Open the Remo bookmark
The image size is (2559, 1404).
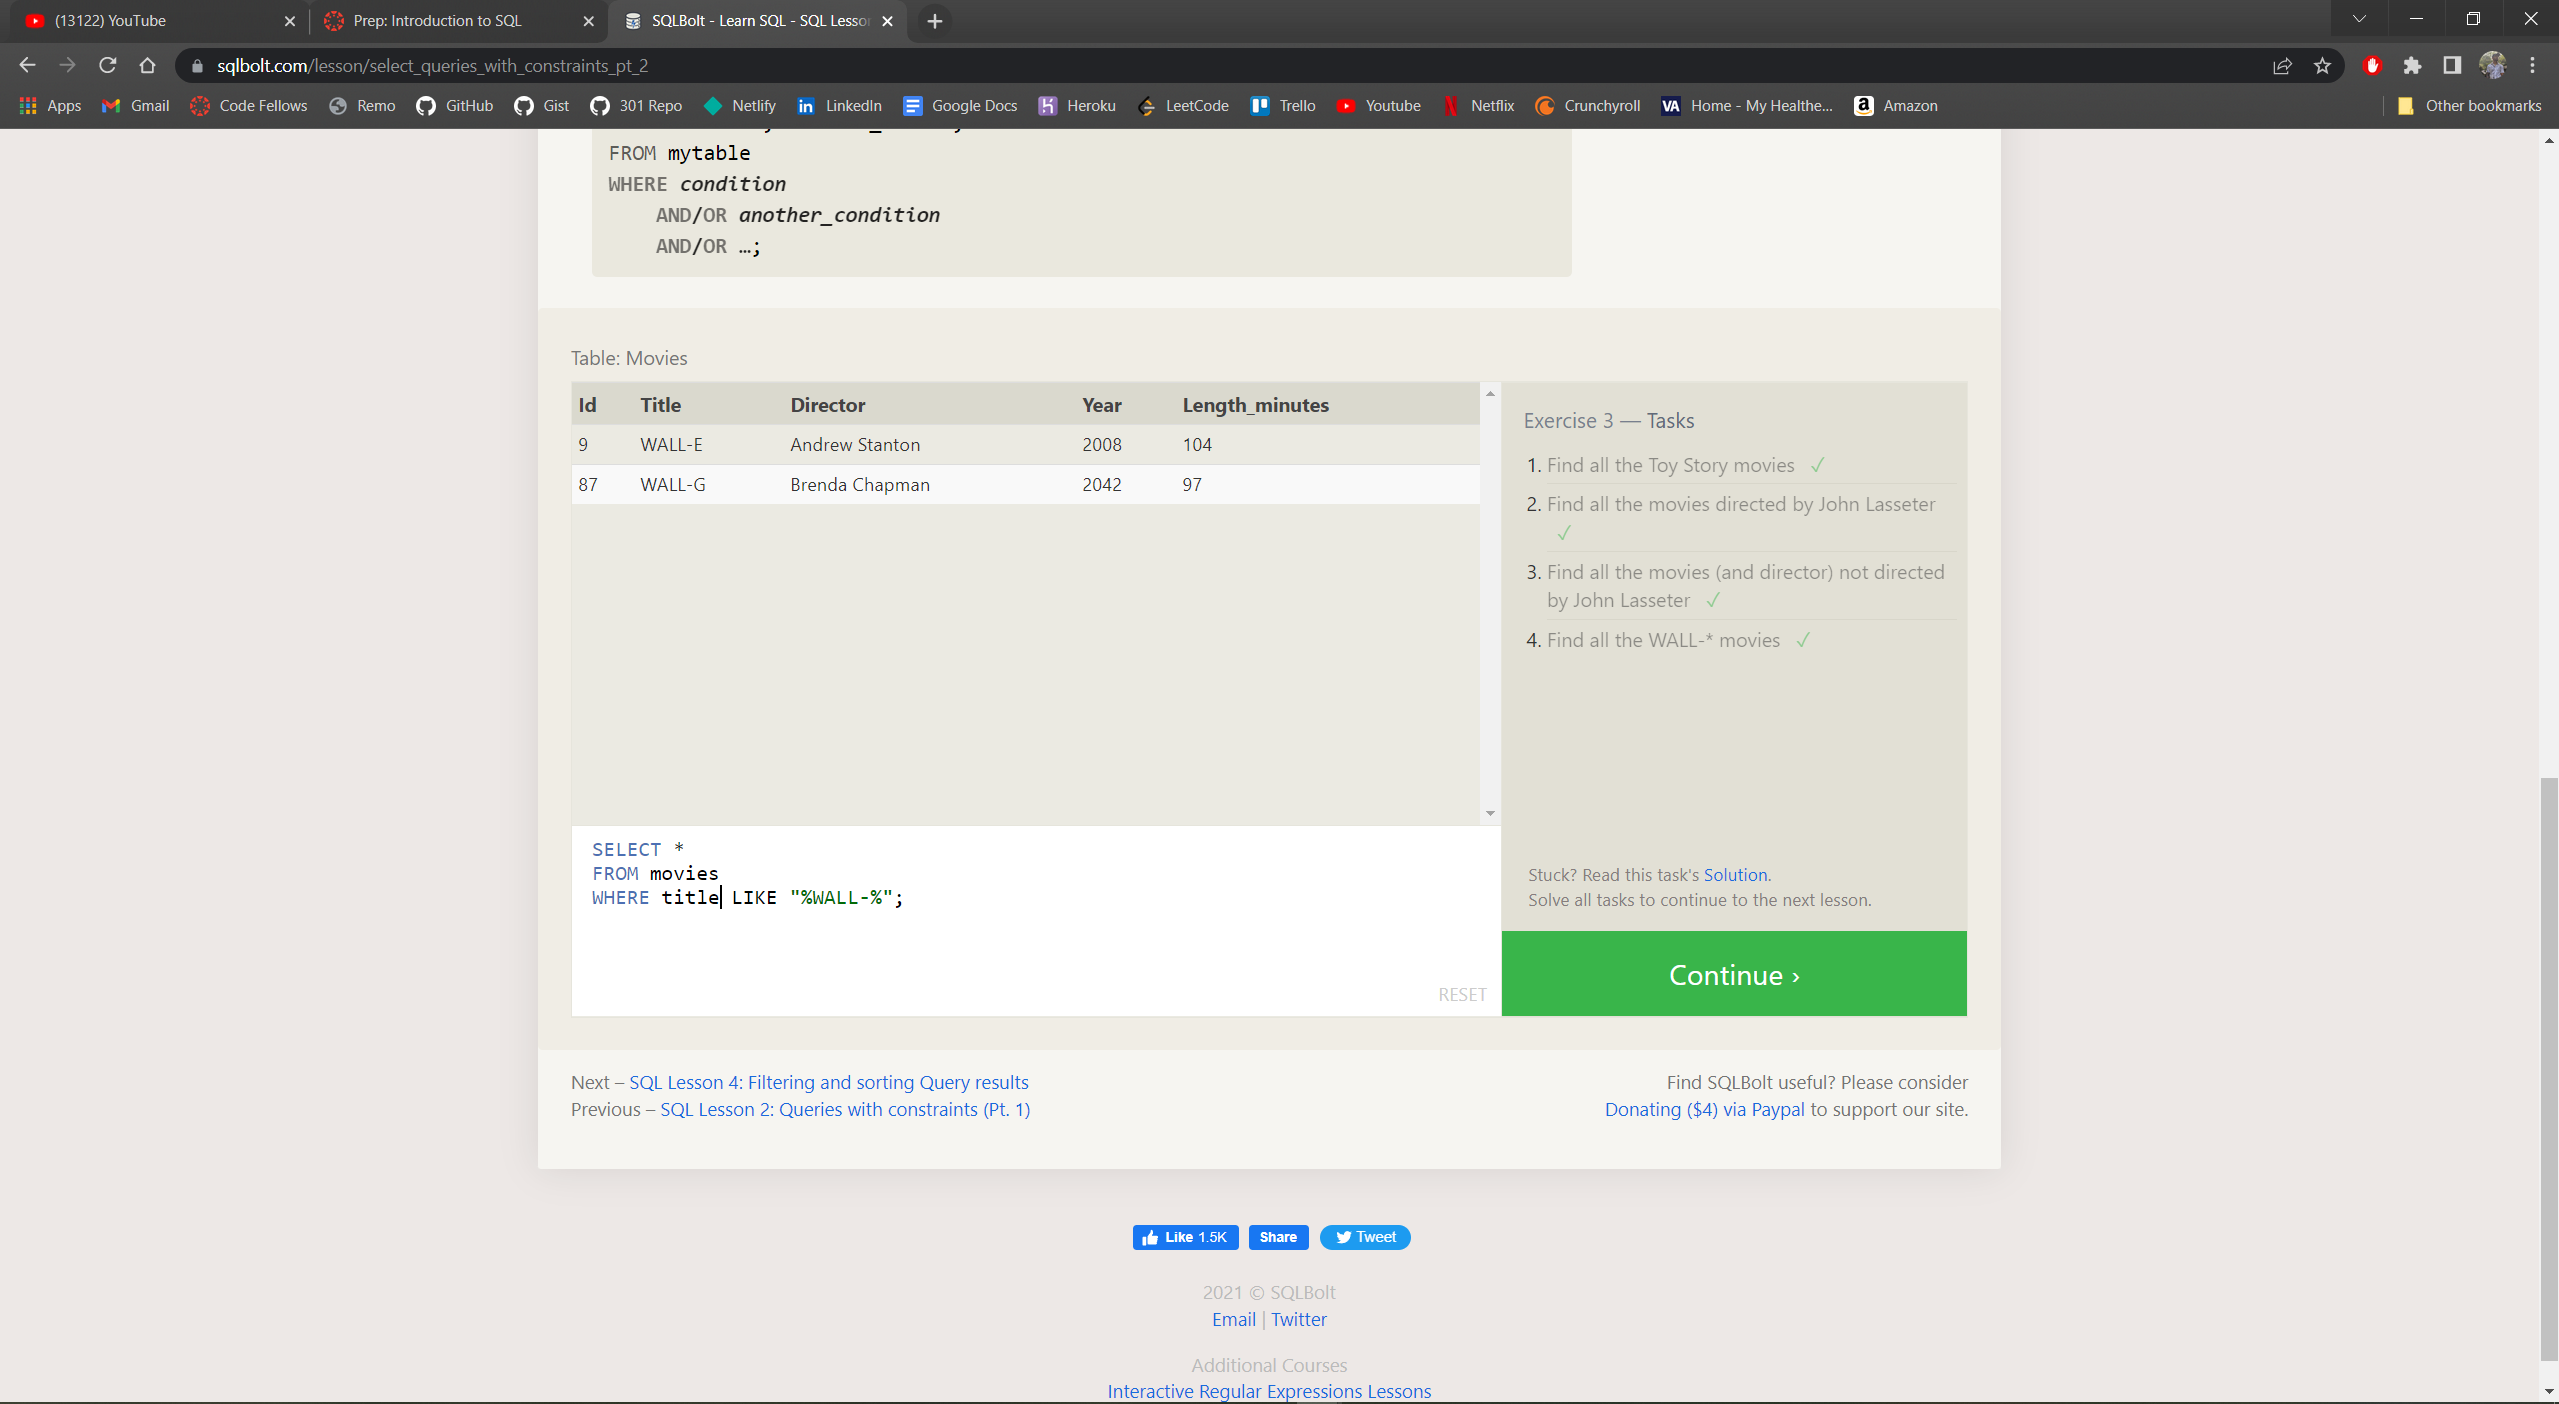pos(362,105)
